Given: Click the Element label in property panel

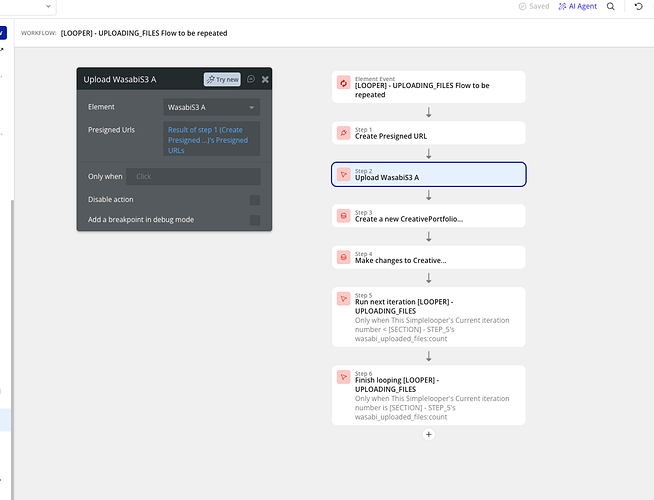Looking at the screenshot, I should click(101, 107).
